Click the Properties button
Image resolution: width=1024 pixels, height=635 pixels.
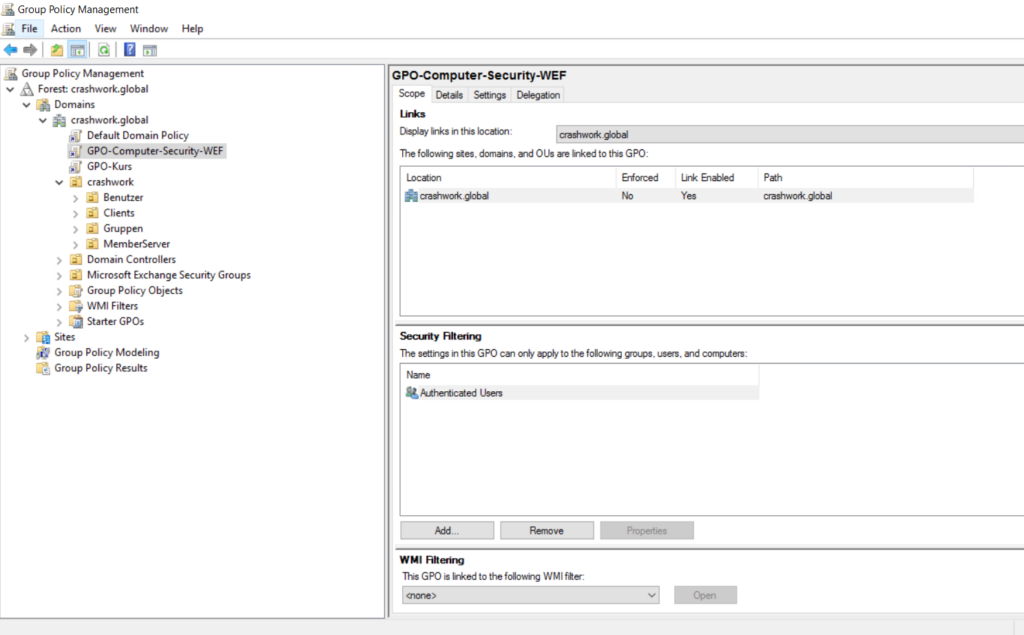[647, 530]
